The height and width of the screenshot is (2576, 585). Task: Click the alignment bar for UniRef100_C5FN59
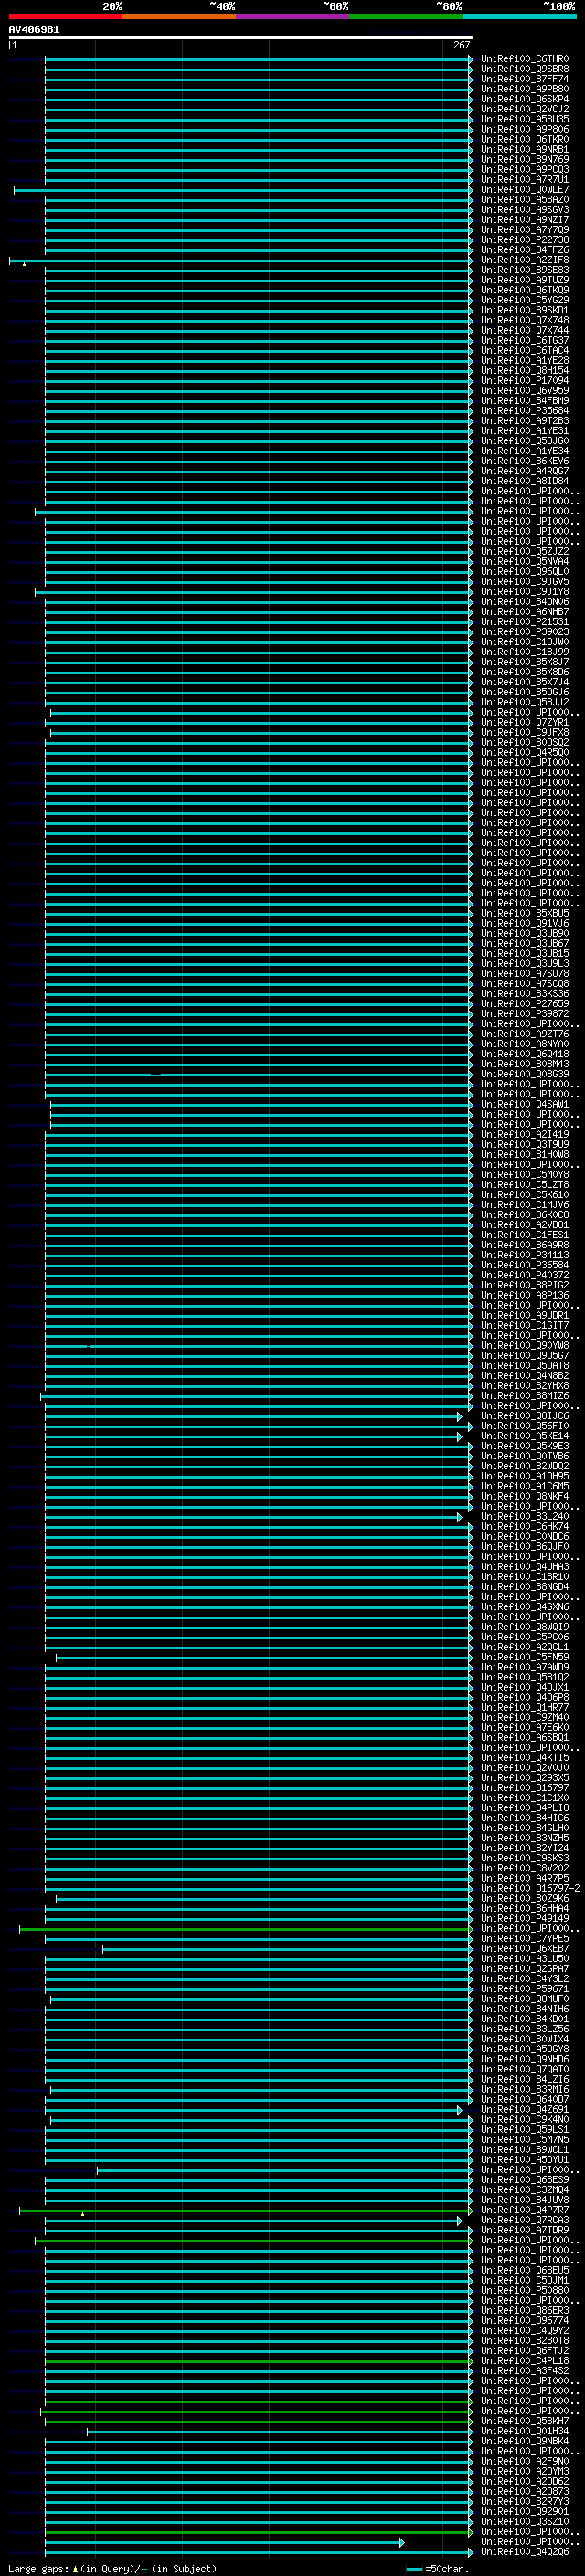tap(264, 1657)
